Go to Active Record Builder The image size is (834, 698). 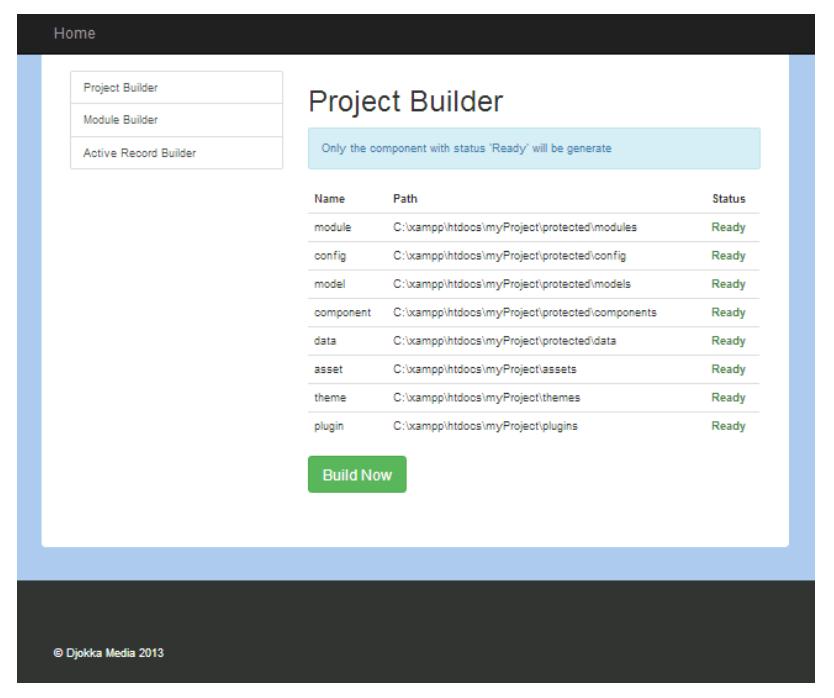coord(177,153)
